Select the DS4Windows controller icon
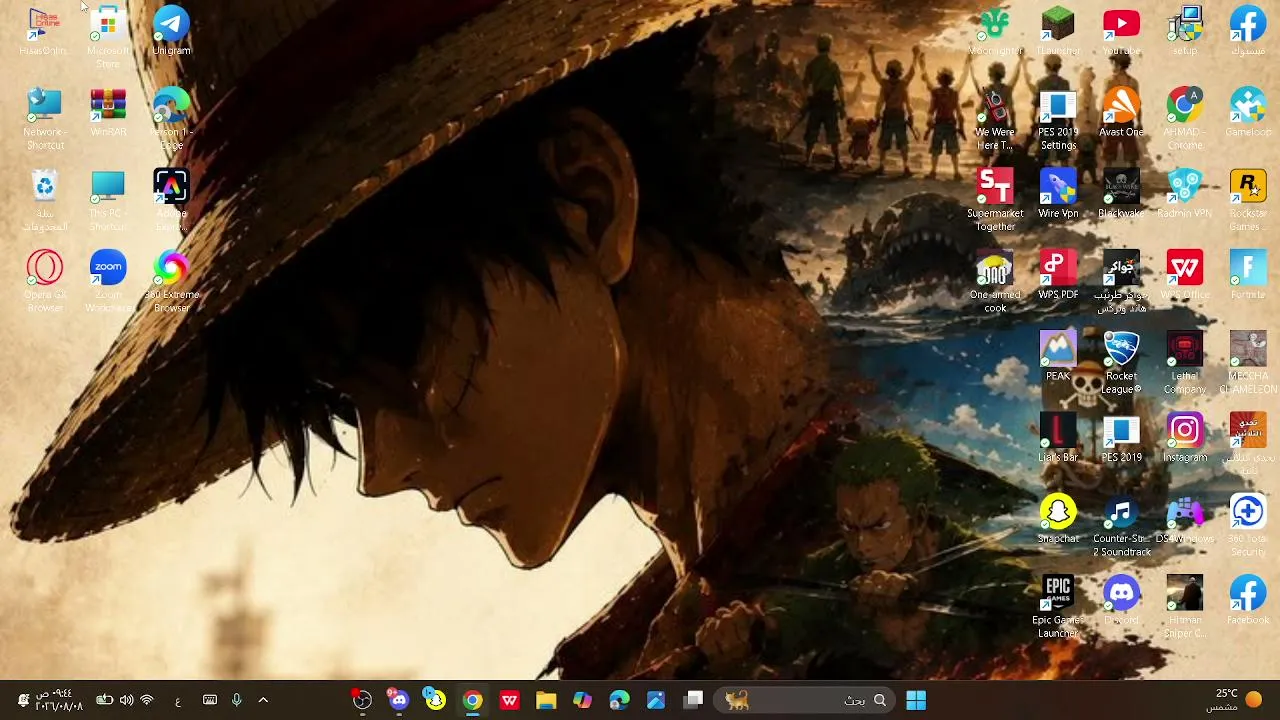The height and width of the screenshot is (720, 1280). pyautogui.click(x=1185, y=518)
